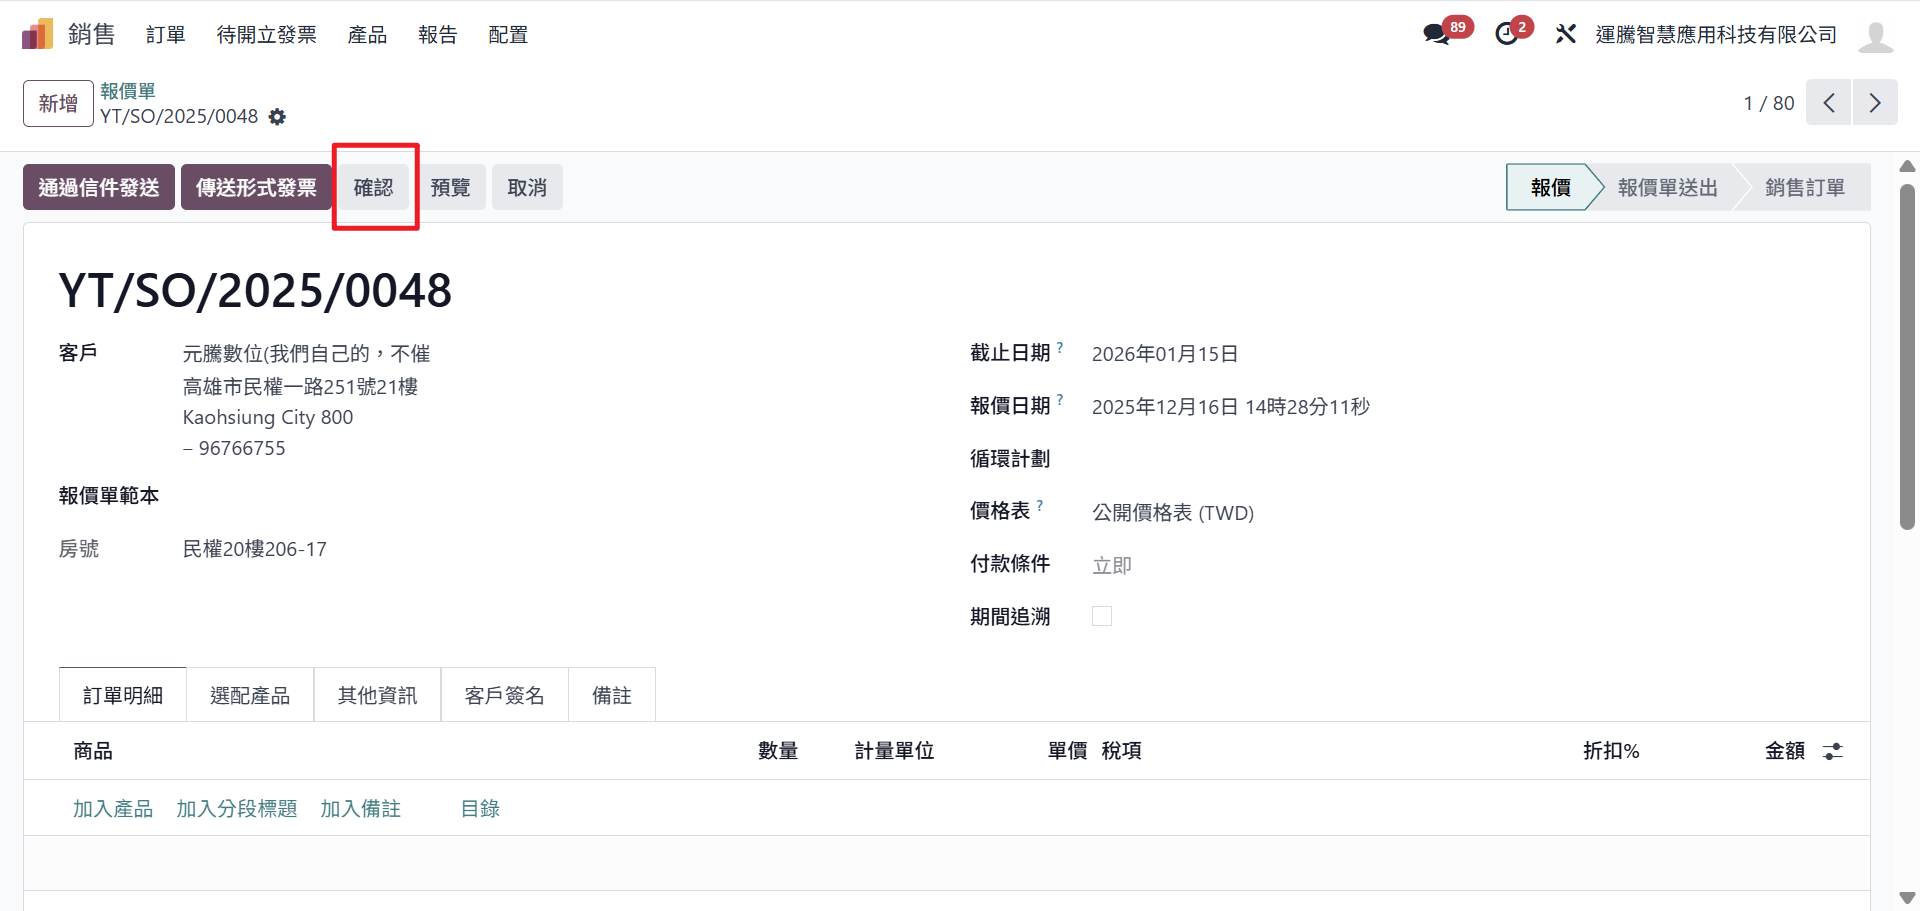1920x911 pixels.
Task: Toggle the 期間追溯 checkbox
Action: click(1101, 616)
